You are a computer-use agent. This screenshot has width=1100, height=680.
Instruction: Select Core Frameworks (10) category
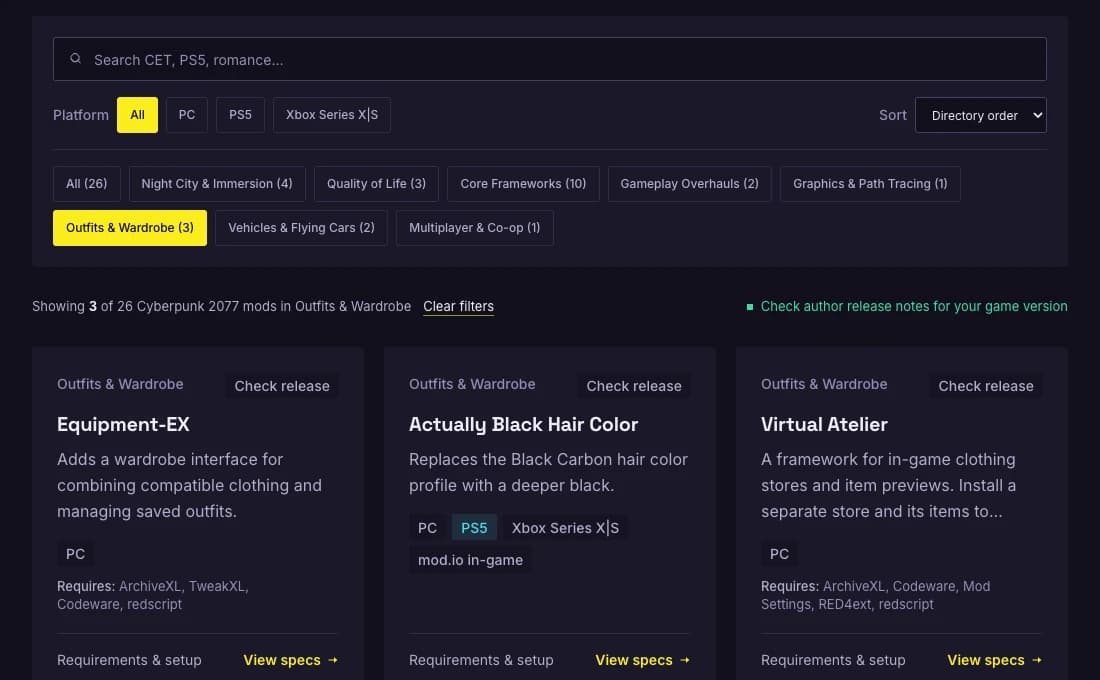click(x=523, y=184)
